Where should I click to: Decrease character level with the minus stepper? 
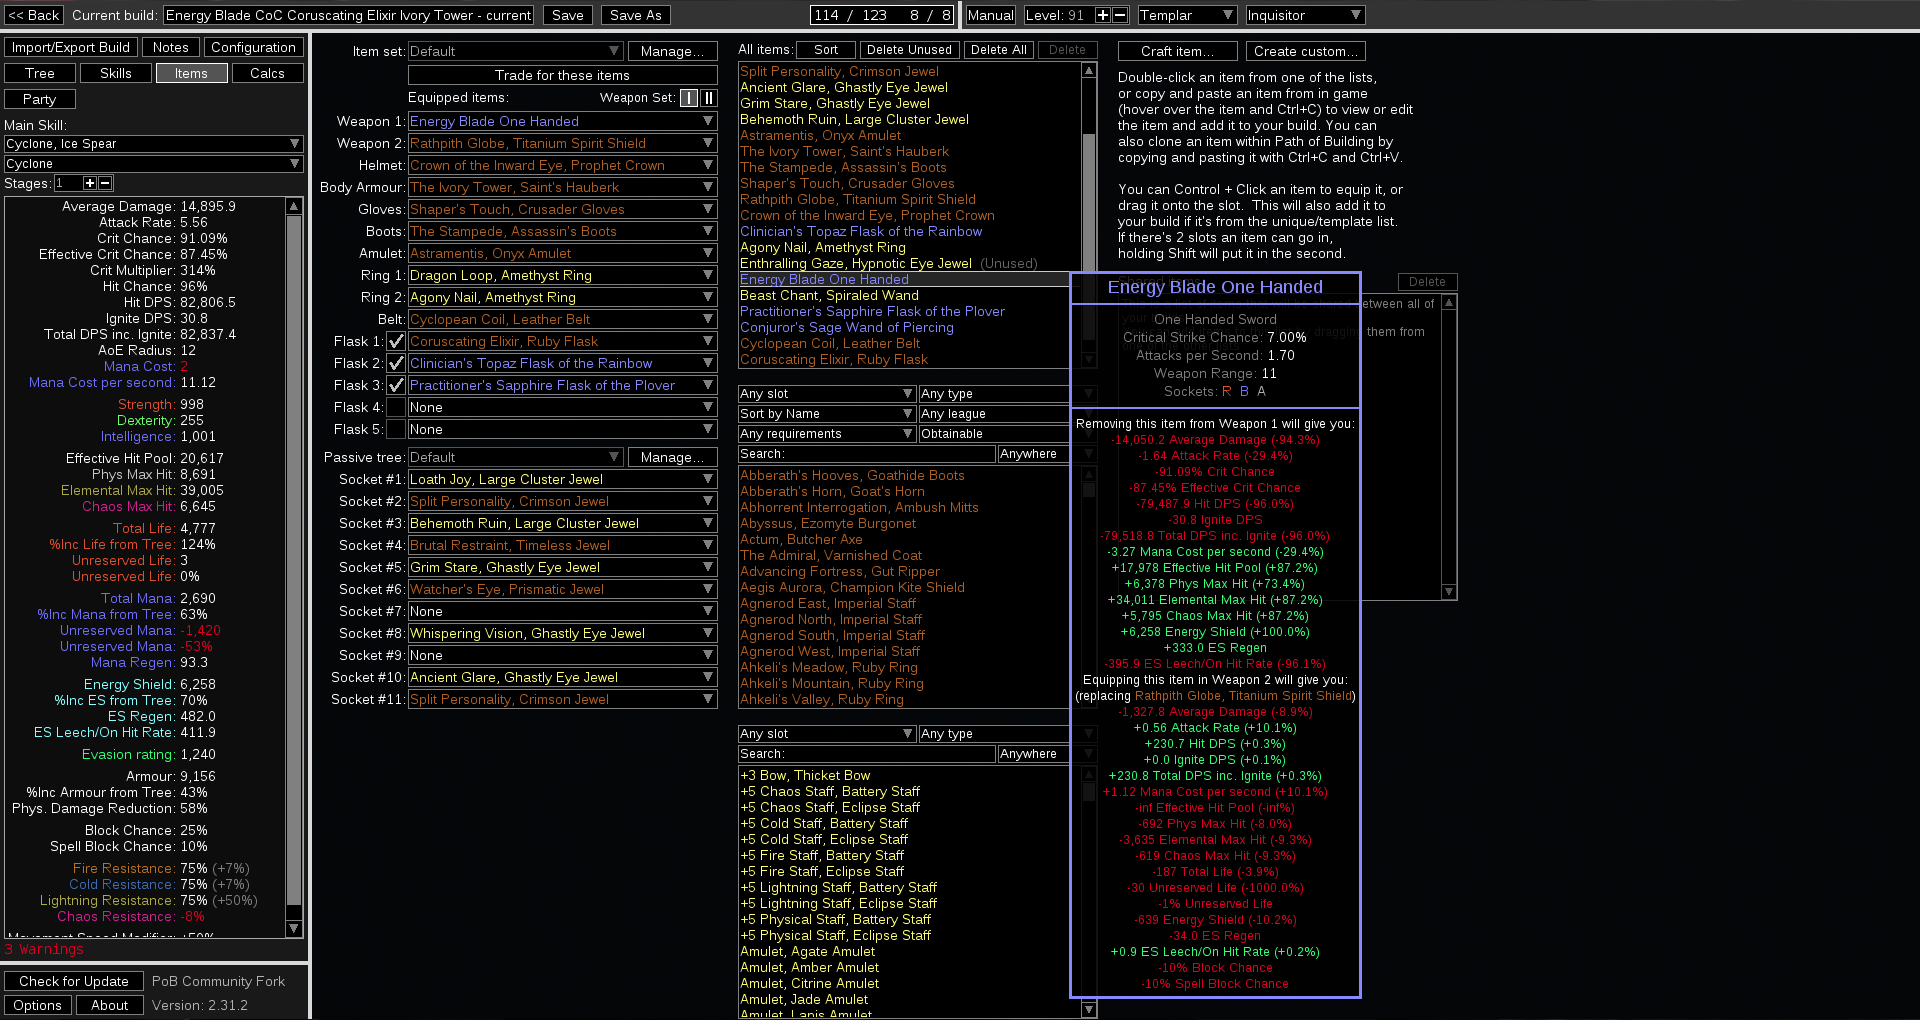pyautogui.click(x=1118, y=15)
